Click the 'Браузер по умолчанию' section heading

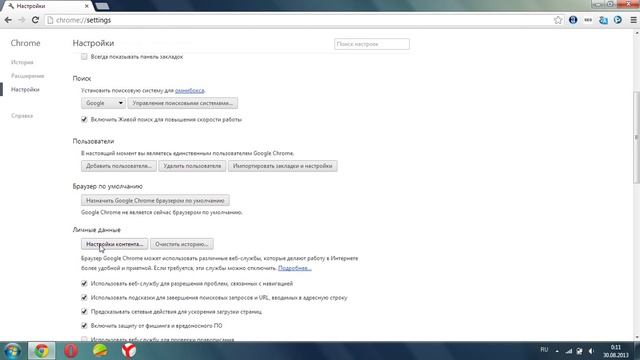tap(108, 187)
